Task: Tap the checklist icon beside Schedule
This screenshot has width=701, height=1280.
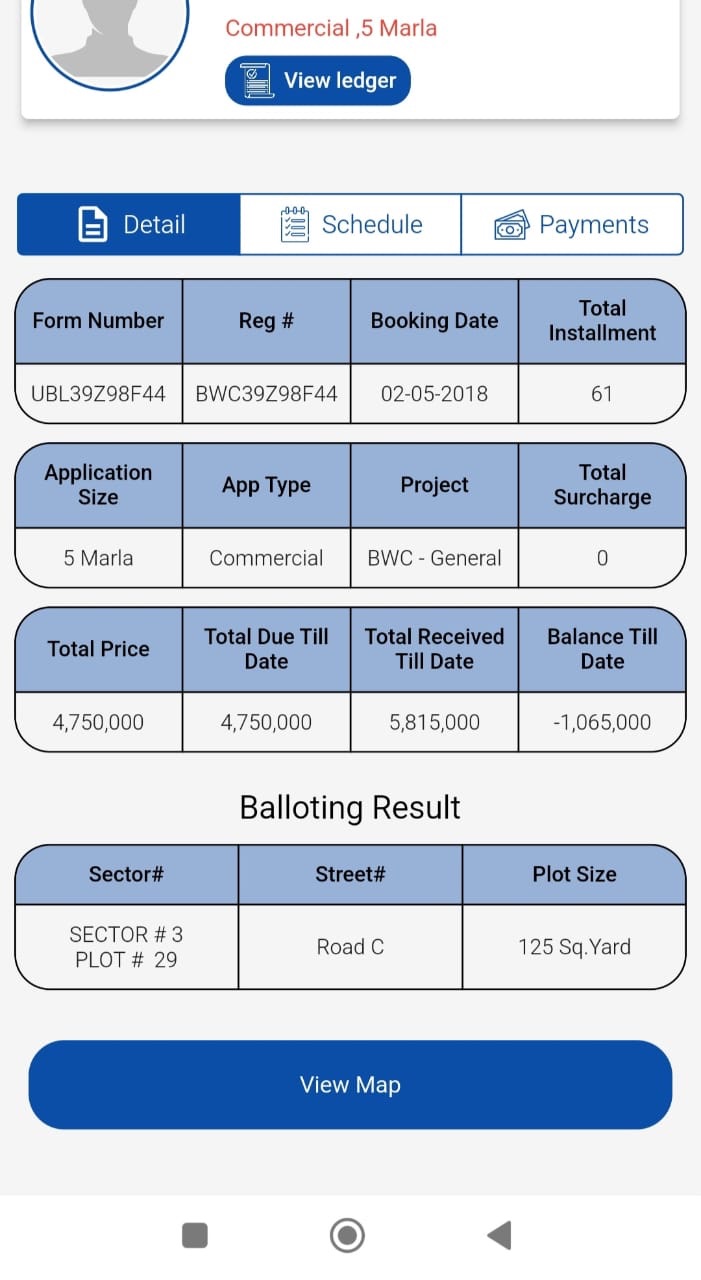Action: pyautogui.click(x=295, y=224)
